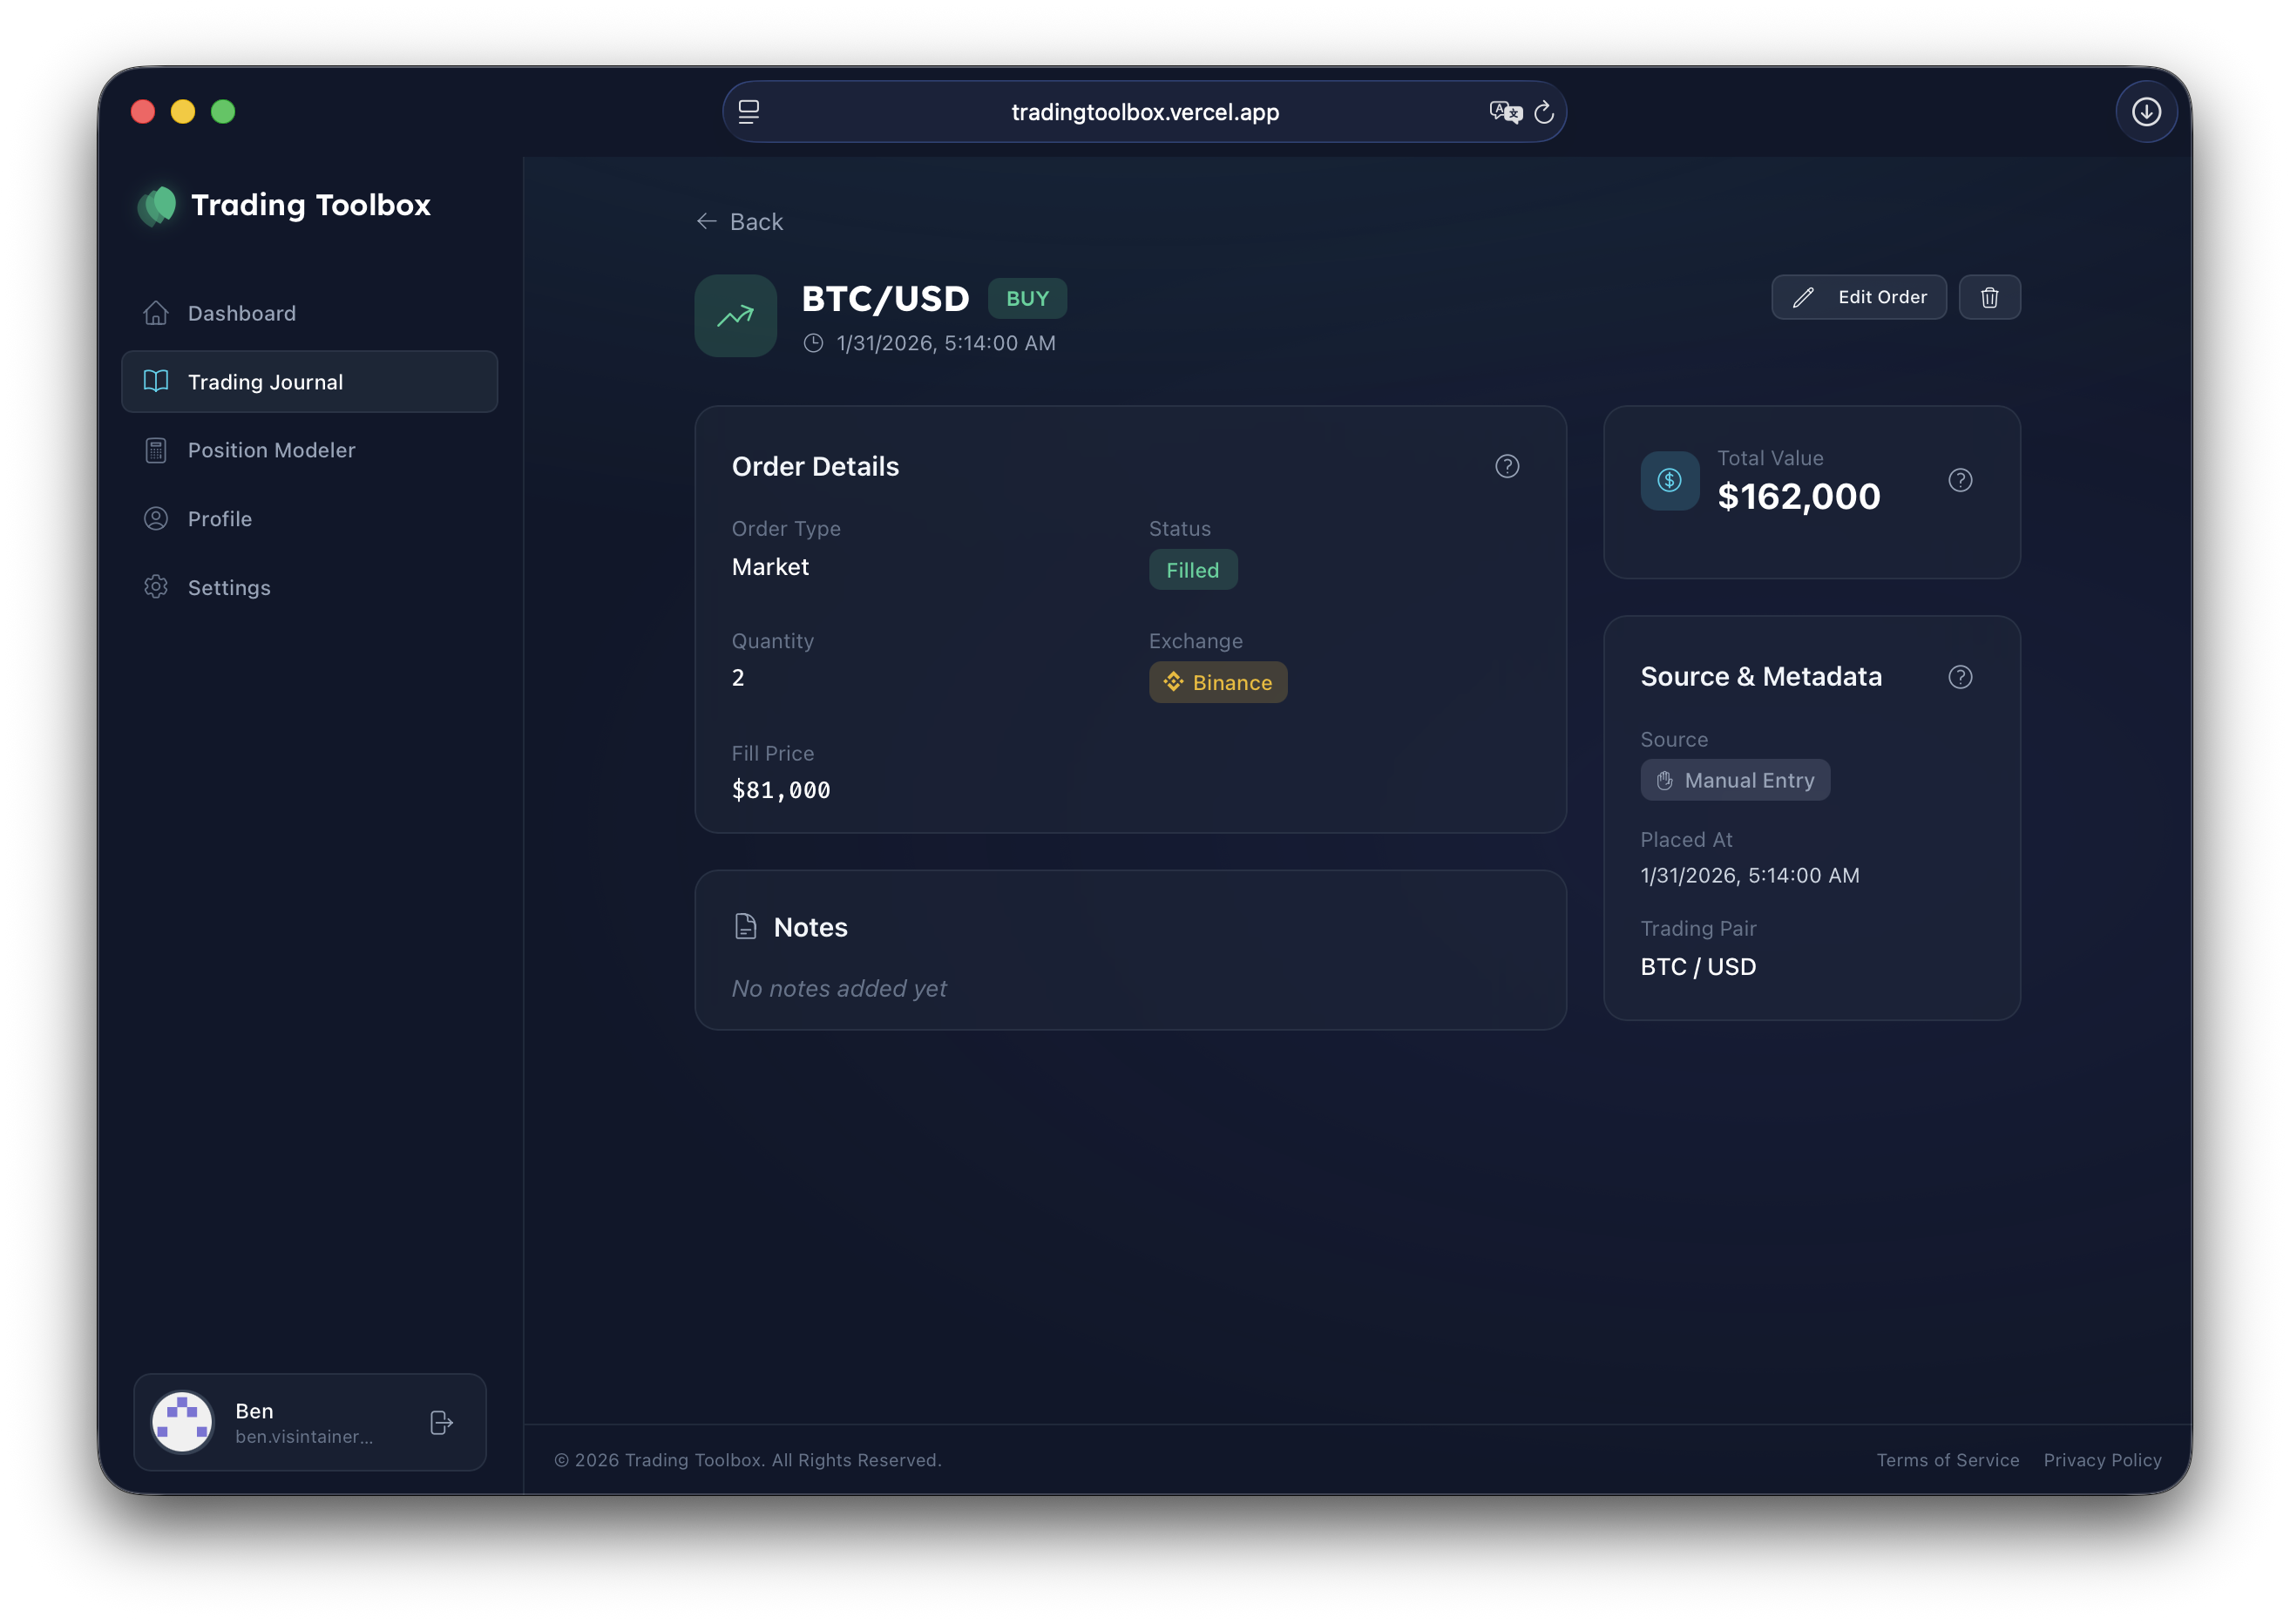
Task: Click the Binance exchange badge
Action: click(x=1218, y=682)
